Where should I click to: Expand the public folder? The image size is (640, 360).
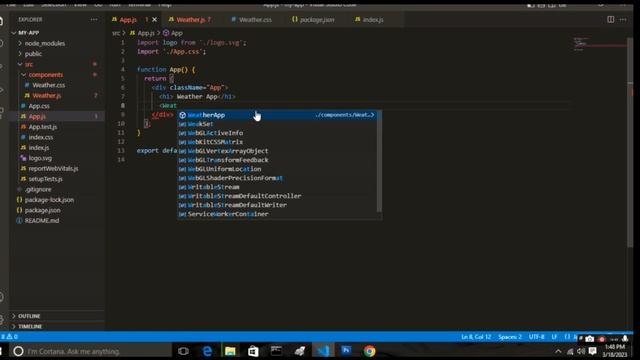[33, 54]
